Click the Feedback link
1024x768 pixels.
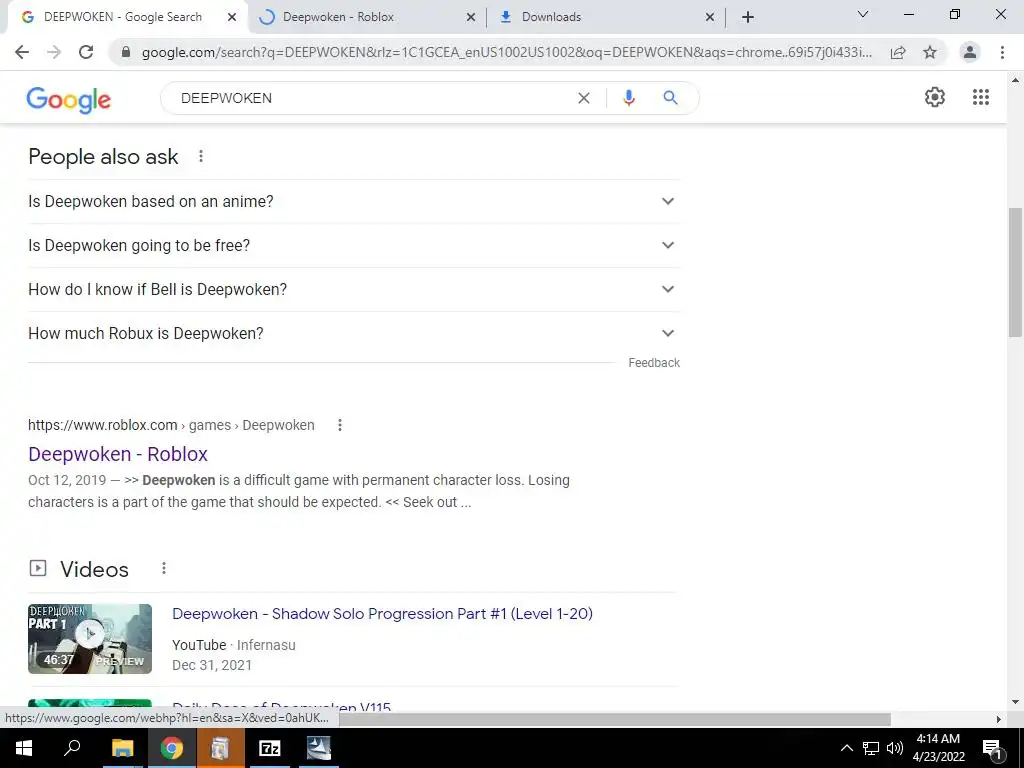pos(654,363)
